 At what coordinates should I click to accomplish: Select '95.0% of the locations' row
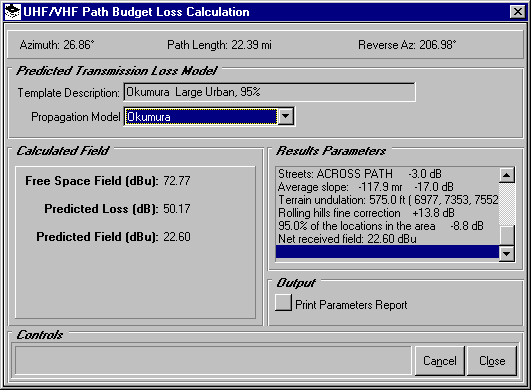click(387, 226)
